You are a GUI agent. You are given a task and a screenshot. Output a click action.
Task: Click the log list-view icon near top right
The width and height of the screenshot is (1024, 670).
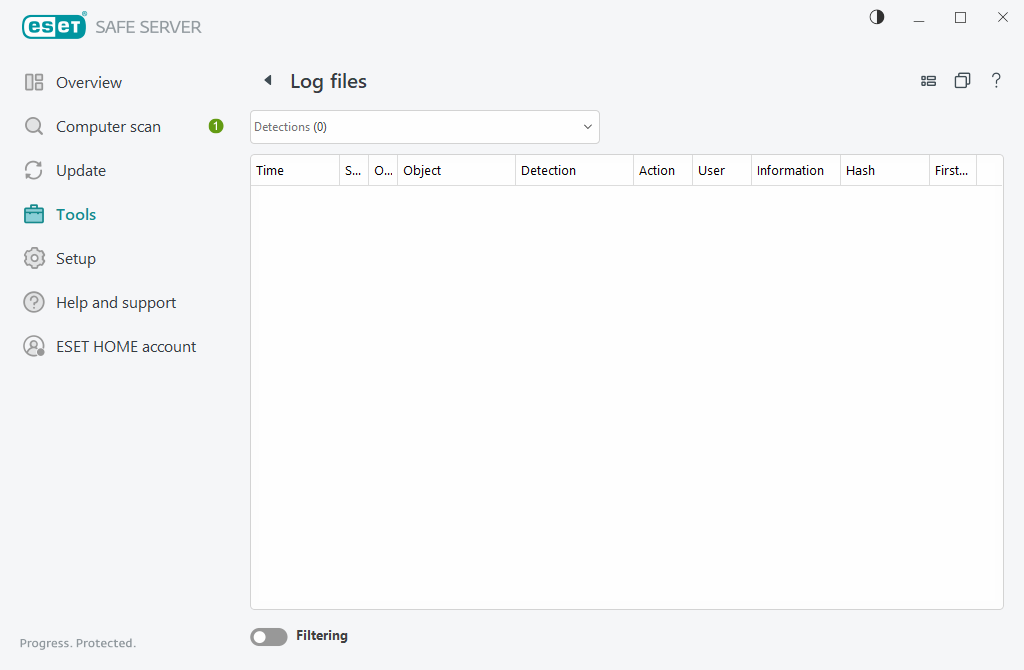coord(928,80)
